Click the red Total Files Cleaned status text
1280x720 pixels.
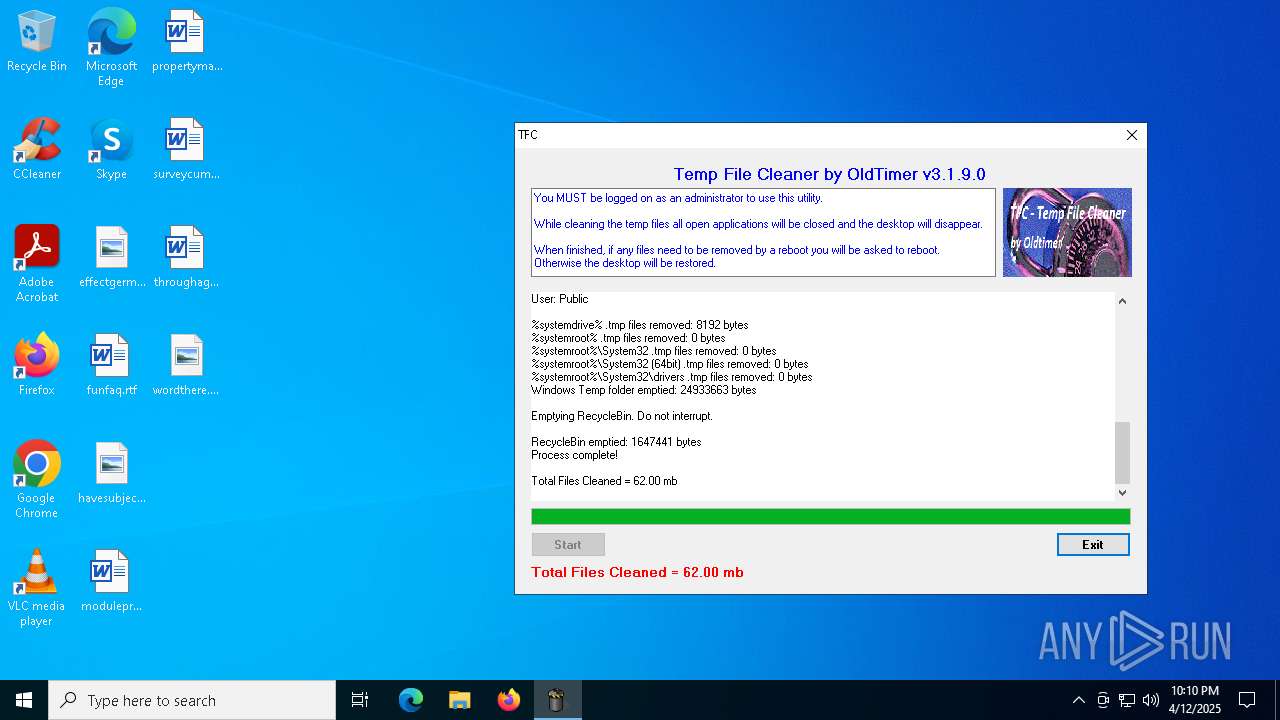pos(637,572)
